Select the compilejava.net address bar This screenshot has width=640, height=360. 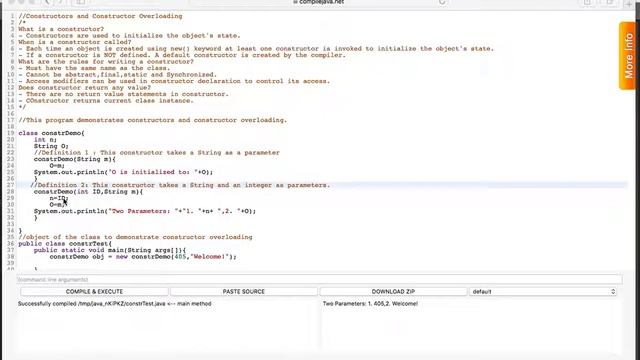[318, 2]
